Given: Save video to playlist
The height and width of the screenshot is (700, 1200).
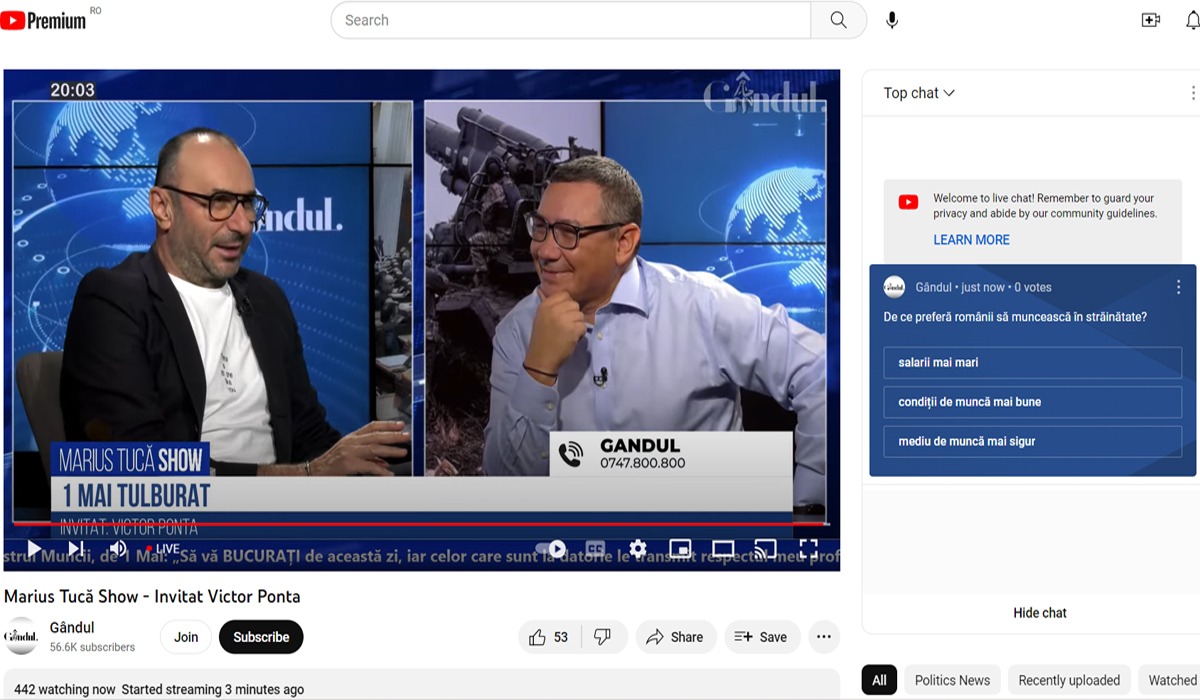Looking at the screenshot, I should 762,637.
